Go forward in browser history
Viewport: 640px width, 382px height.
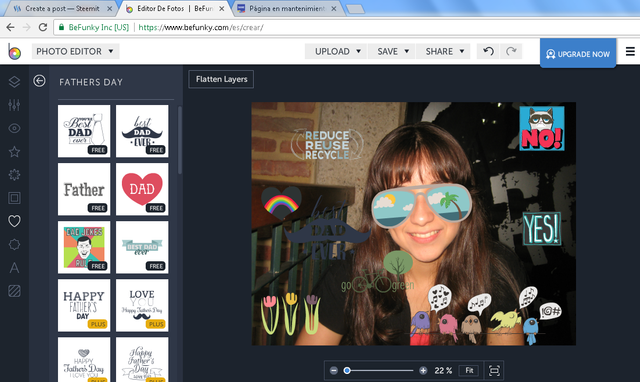(27, 27)
